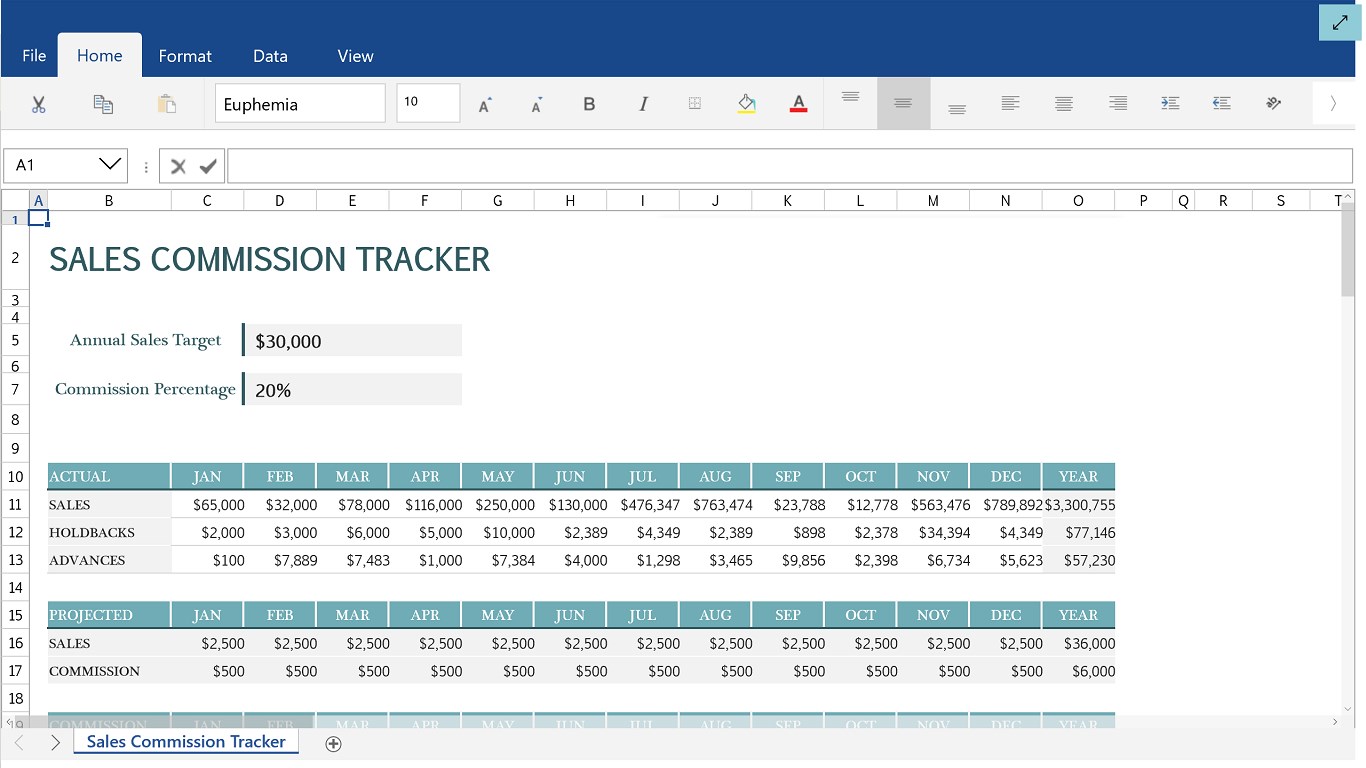Screen dimensions: 1366x768
Task: Decrease font size with smaller A icon
Action: coord(537,104)
